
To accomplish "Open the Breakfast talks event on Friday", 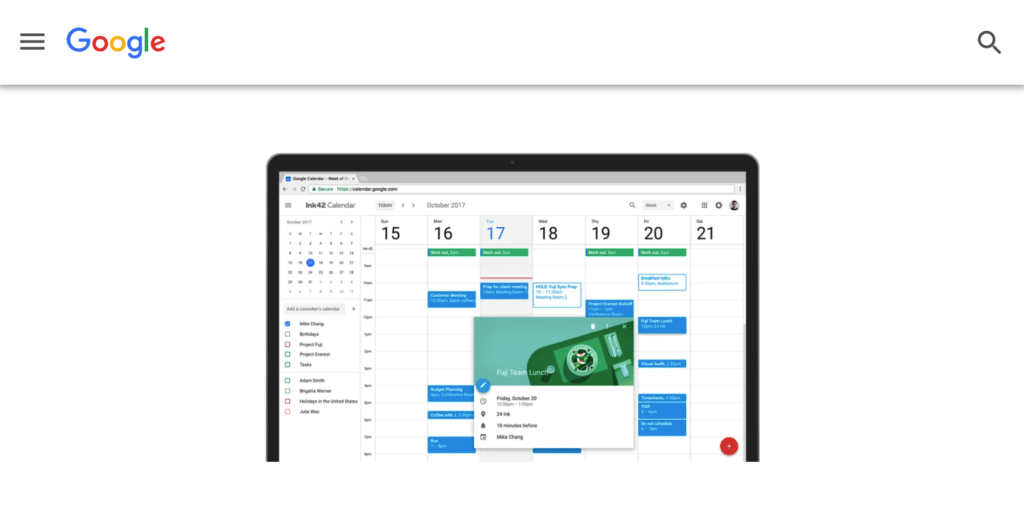I will (662, 282).
